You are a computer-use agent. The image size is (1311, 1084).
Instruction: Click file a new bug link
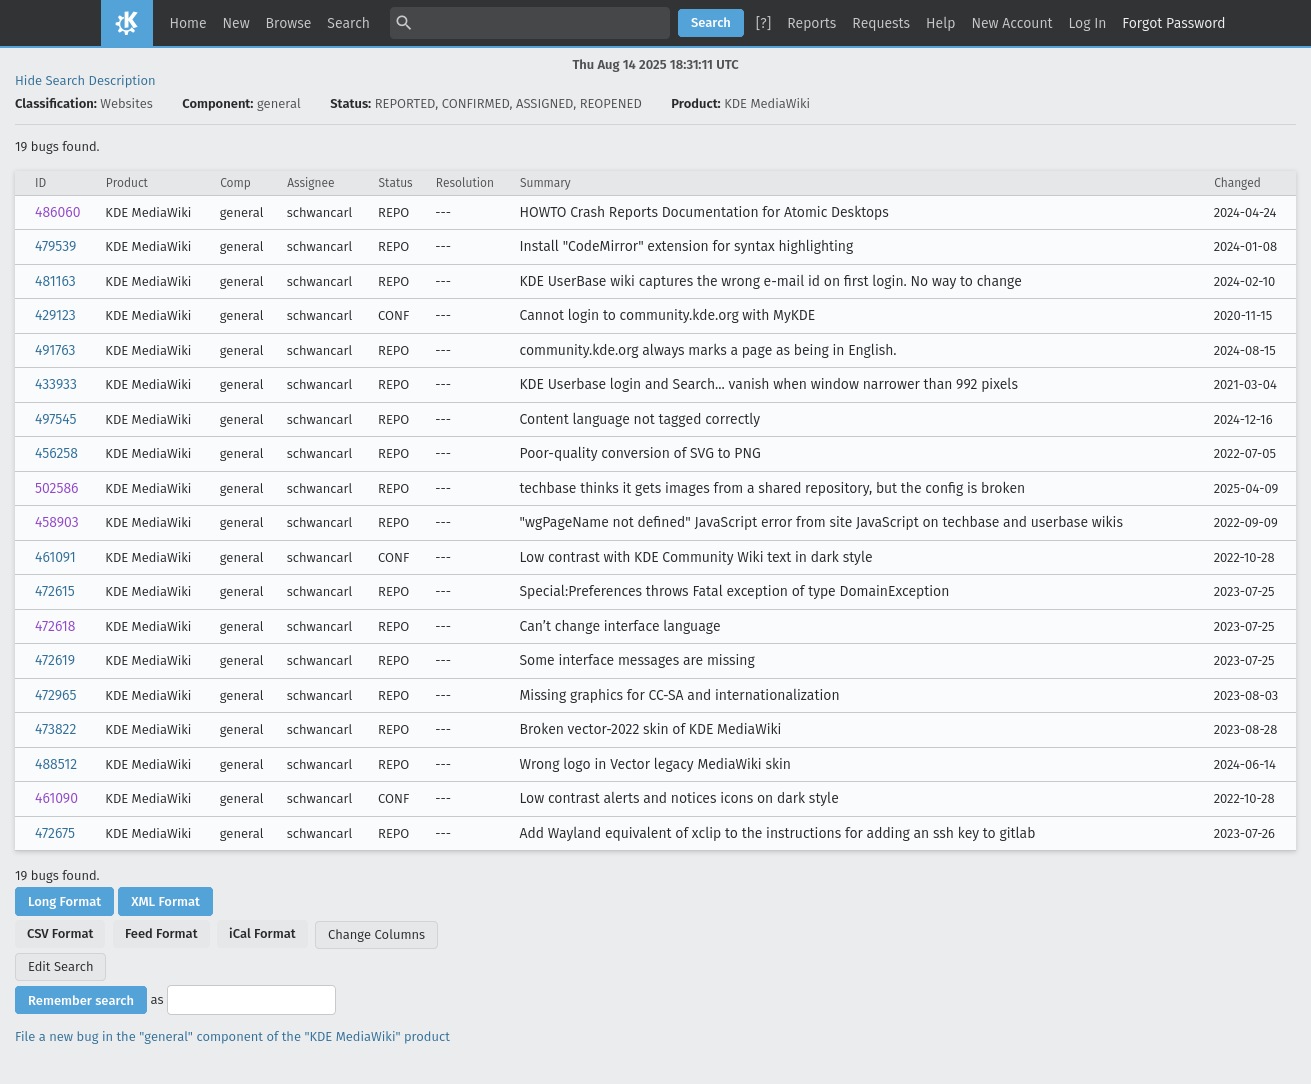232,1037
